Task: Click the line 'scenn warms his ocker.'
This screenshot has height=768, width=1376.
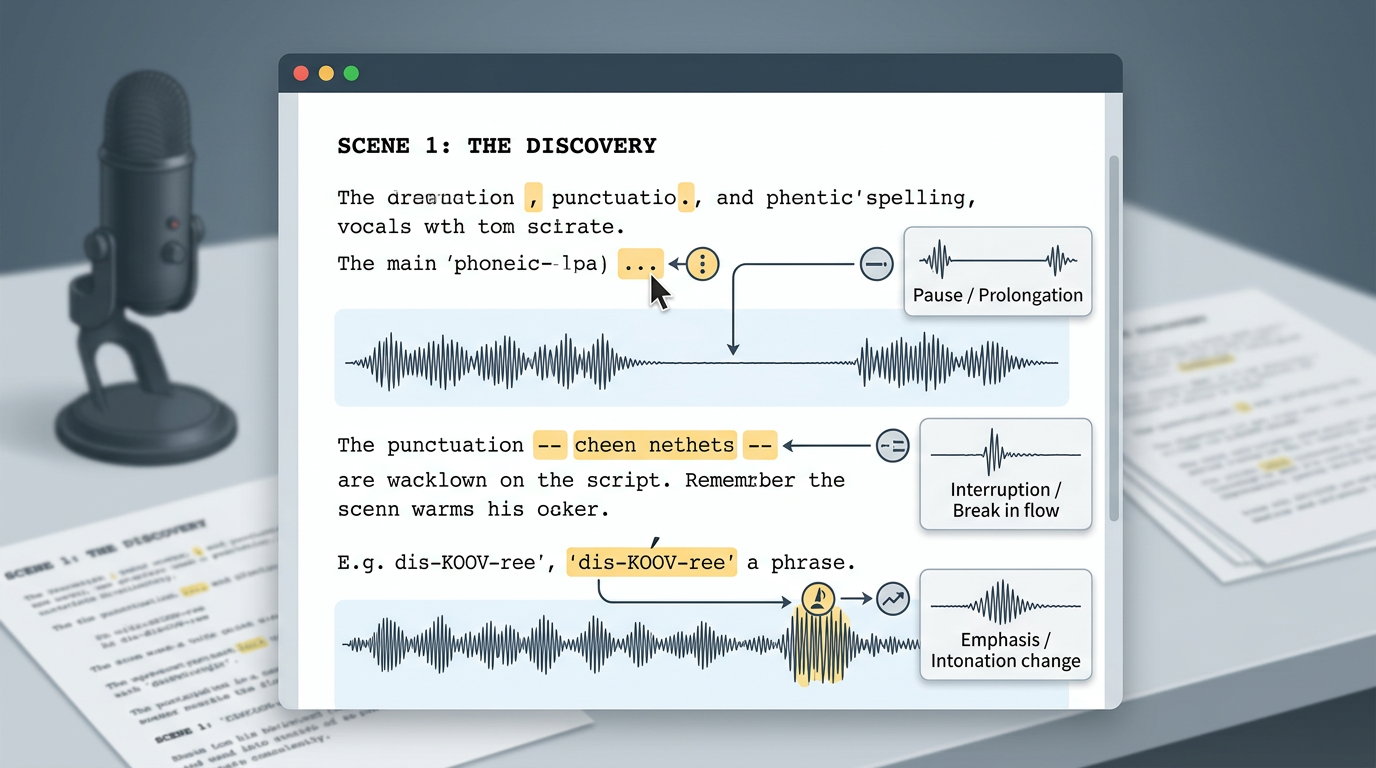Action: (x=474, y=510)
